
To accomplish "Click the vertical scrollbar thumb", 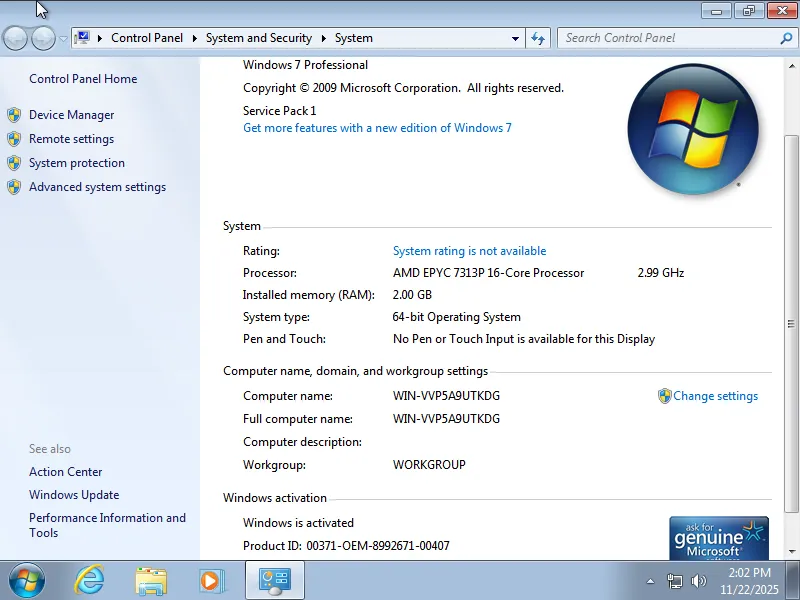I will point(791,323).
